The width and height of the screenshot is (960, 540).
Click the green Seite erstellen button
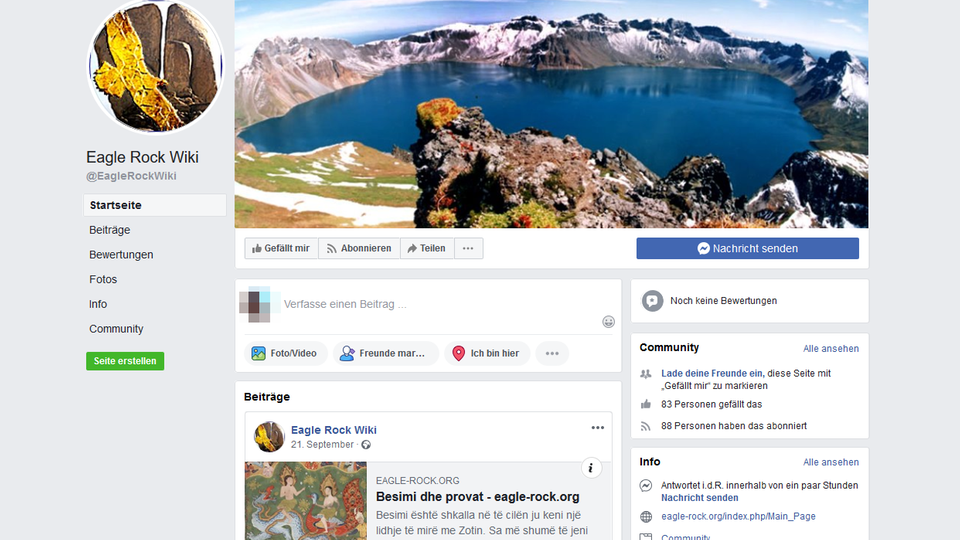pyautogui.click(x=125, y=361)
